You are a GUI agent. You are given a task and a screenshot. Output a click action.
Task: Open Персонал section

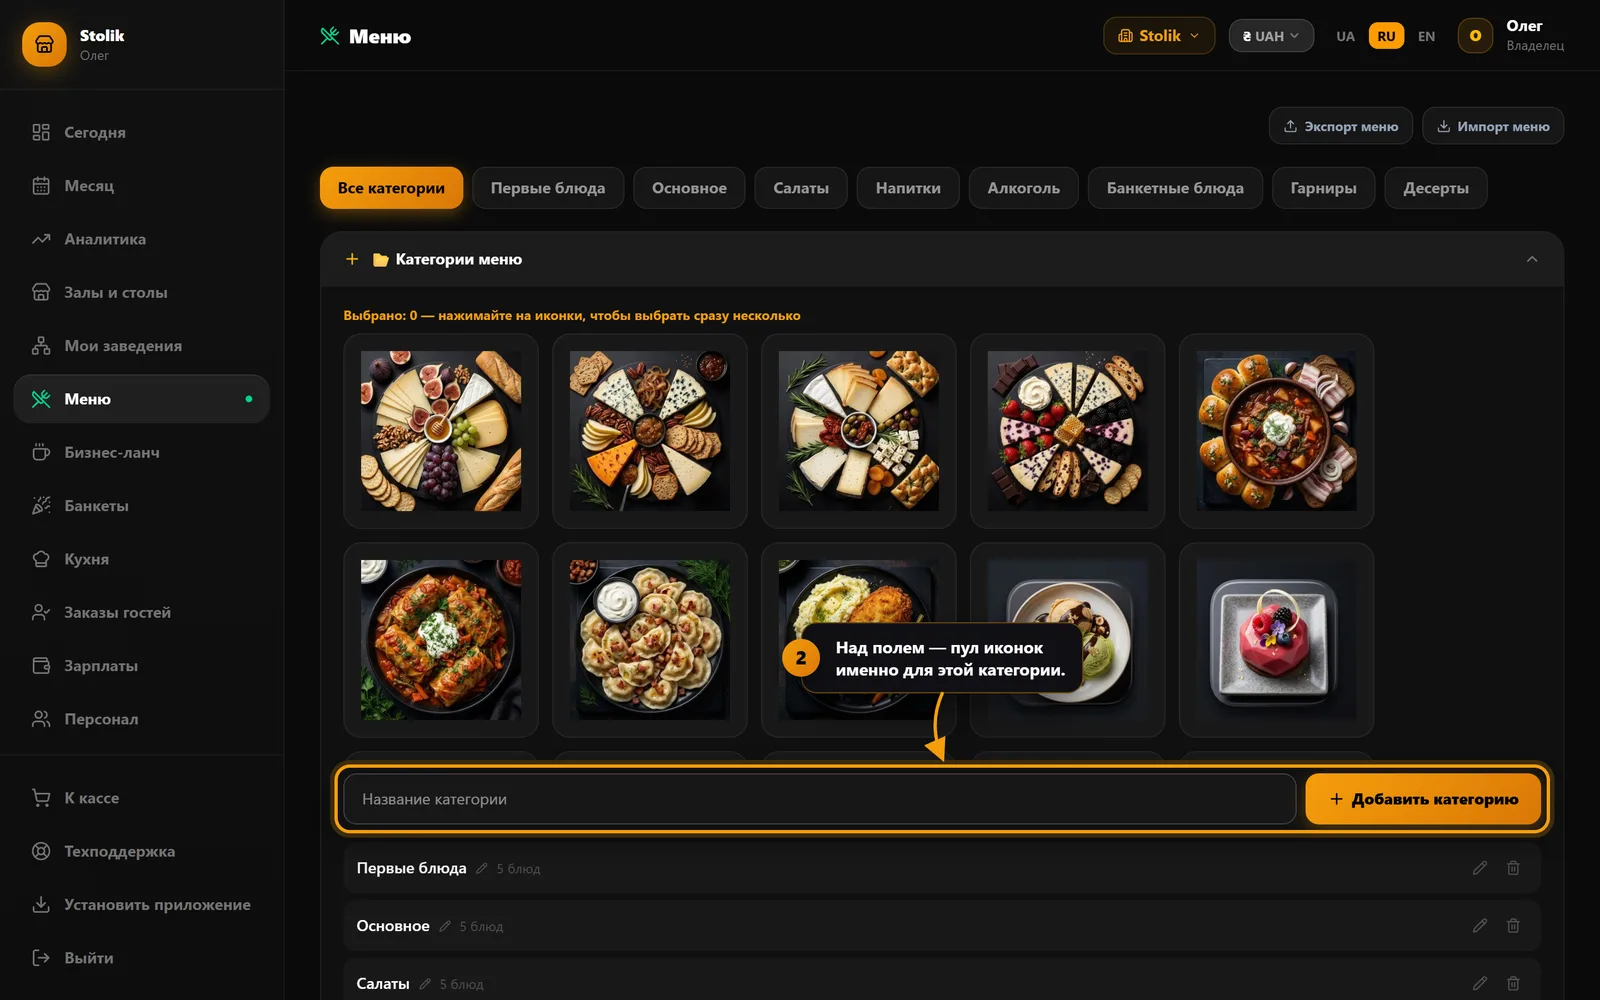click(x=141, y=719)
